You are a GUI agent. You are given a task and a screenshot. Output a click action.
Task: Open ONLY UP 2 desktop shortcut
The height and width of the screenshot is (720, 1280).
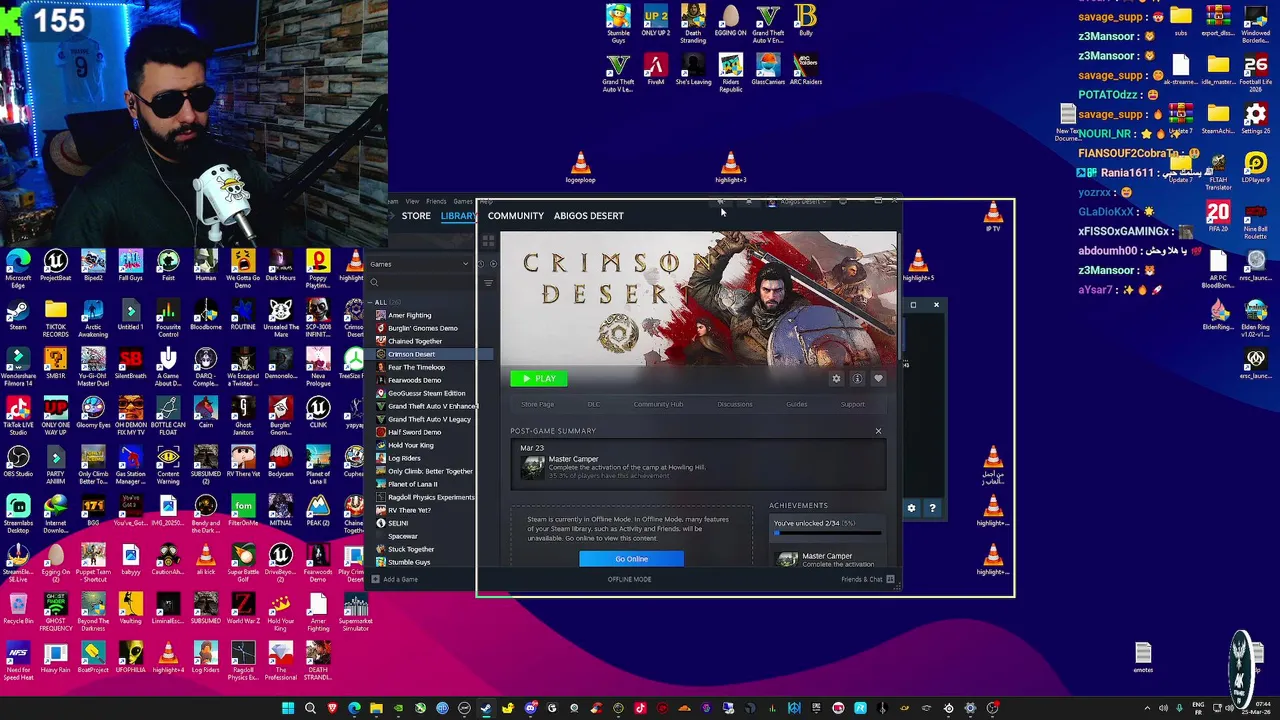[x=655, y=22]
